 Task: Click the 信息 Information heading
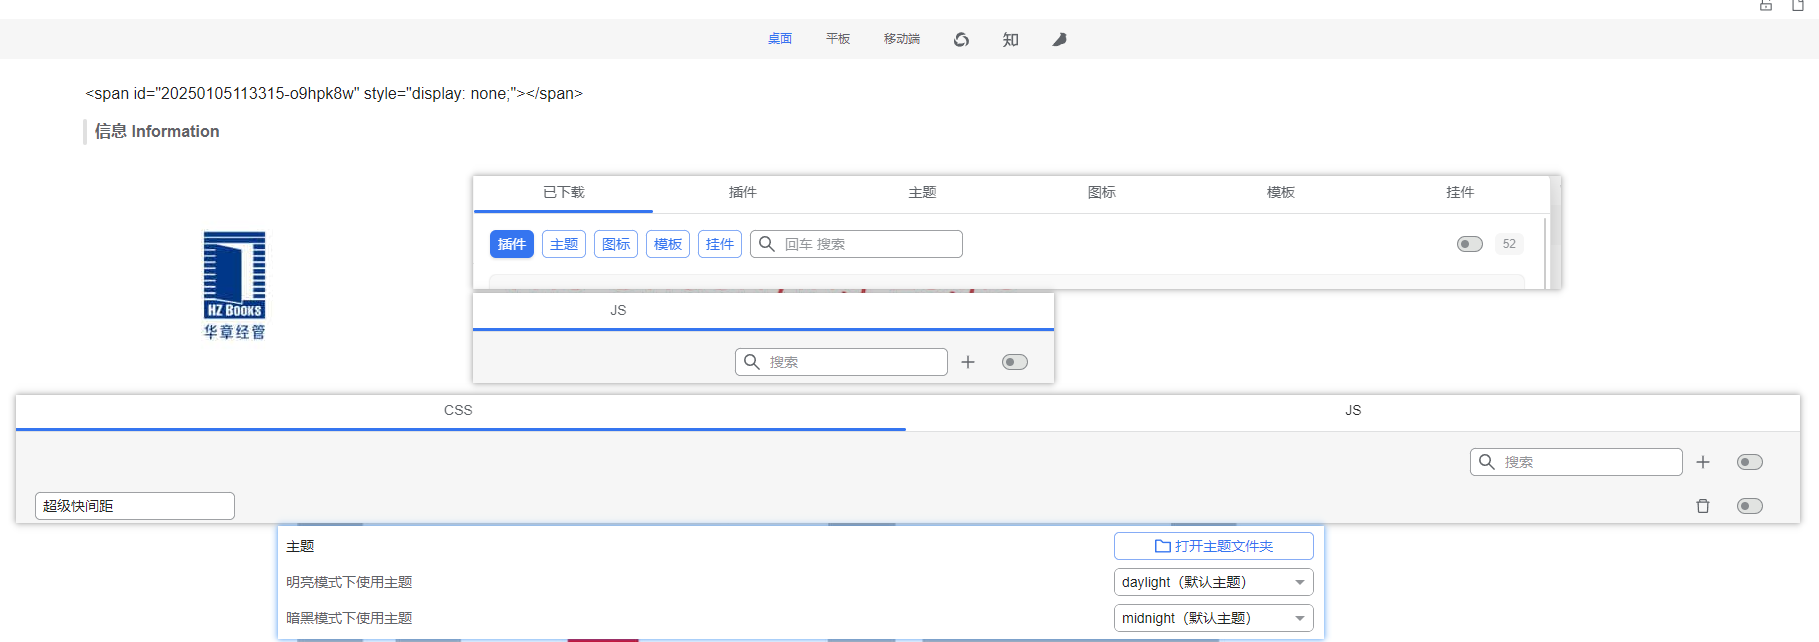coord(157,131)
